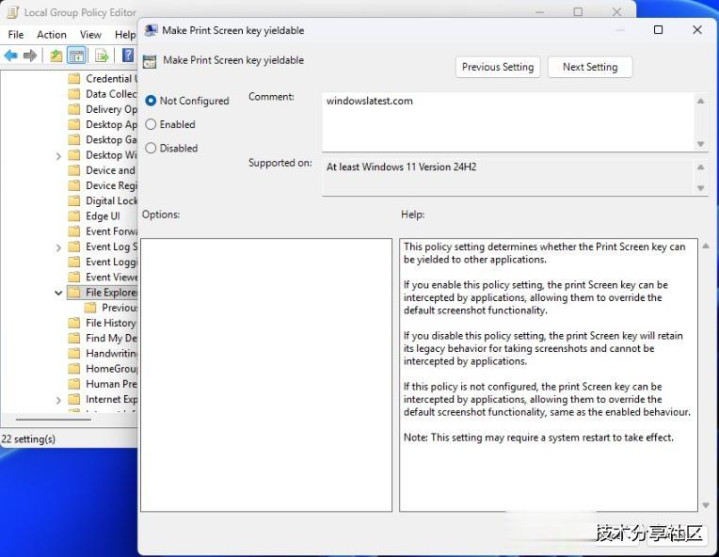Click the Credential folder icon in tree
The image size is (719, 557).
coord(74,79)
